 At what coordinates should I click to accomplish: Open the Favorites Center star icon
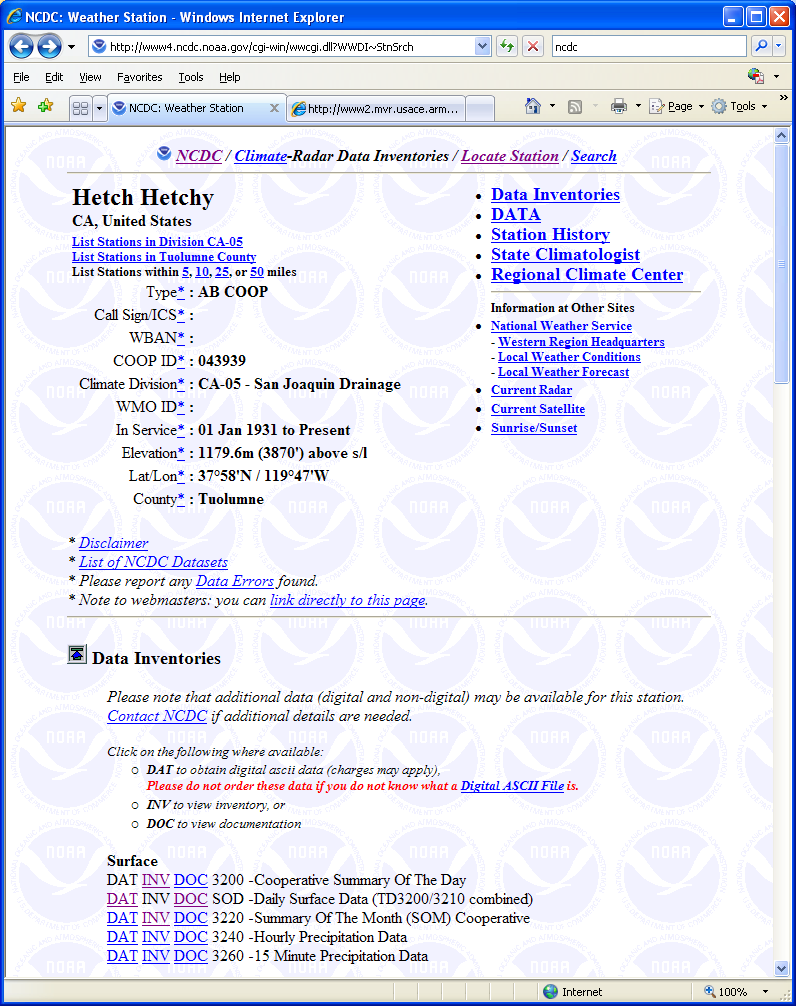[x=18, y=106]
